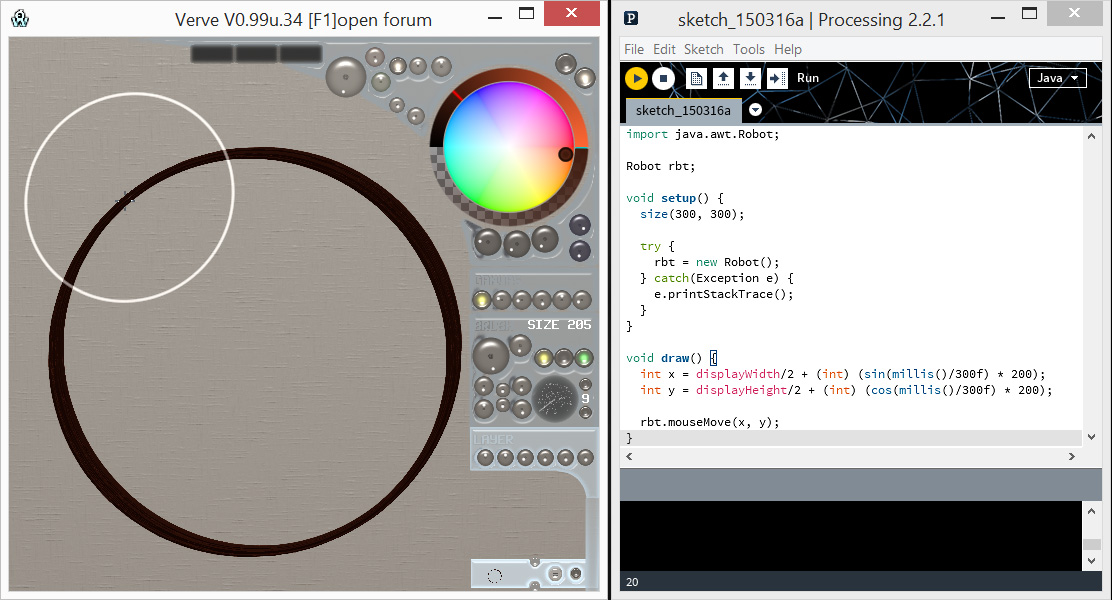1112x600 pixels.
Task: Click the upper dark purple knob beside color wheel
Action: click(580, 226)
